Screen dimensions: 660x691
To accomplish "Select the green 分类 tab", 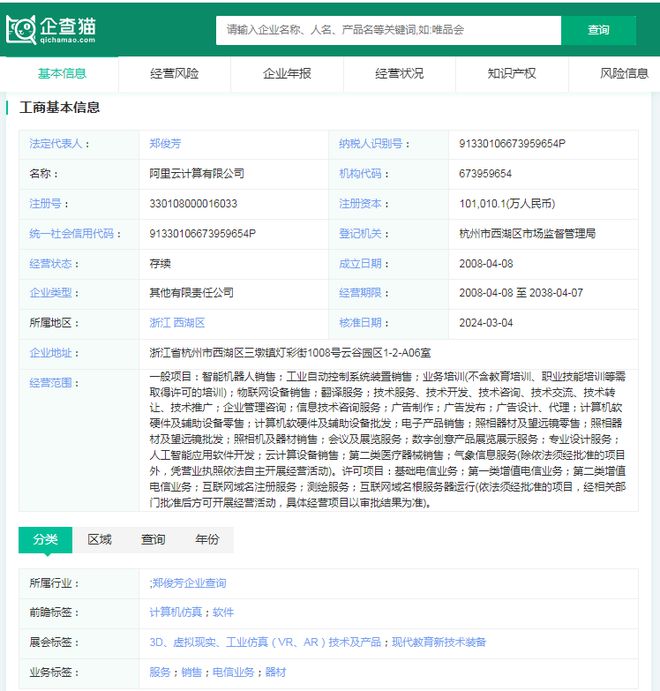I will point(45,539).
